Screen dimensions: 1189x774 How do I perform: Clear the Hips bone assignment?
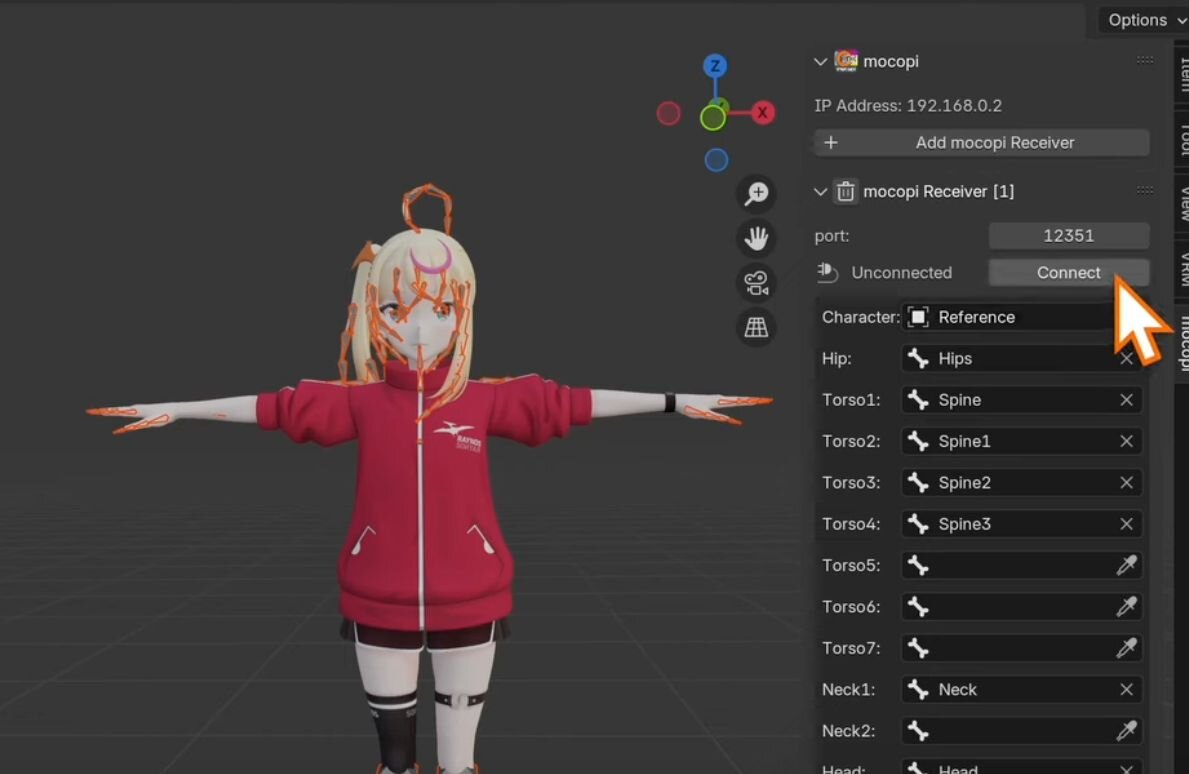[x=1126, y=359]
